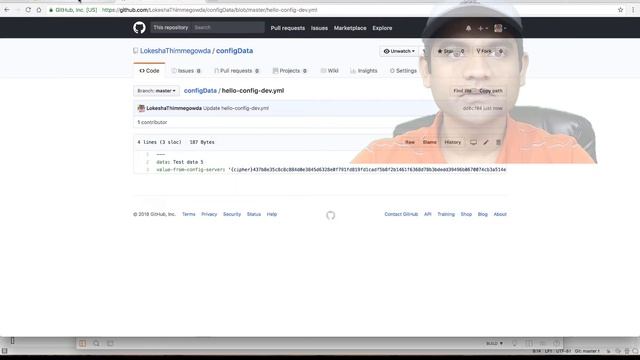Image resolution: width=640 pixels, height=360 pixels.
Task: Open Unwatch dropdown
Action: pos(399,51)
